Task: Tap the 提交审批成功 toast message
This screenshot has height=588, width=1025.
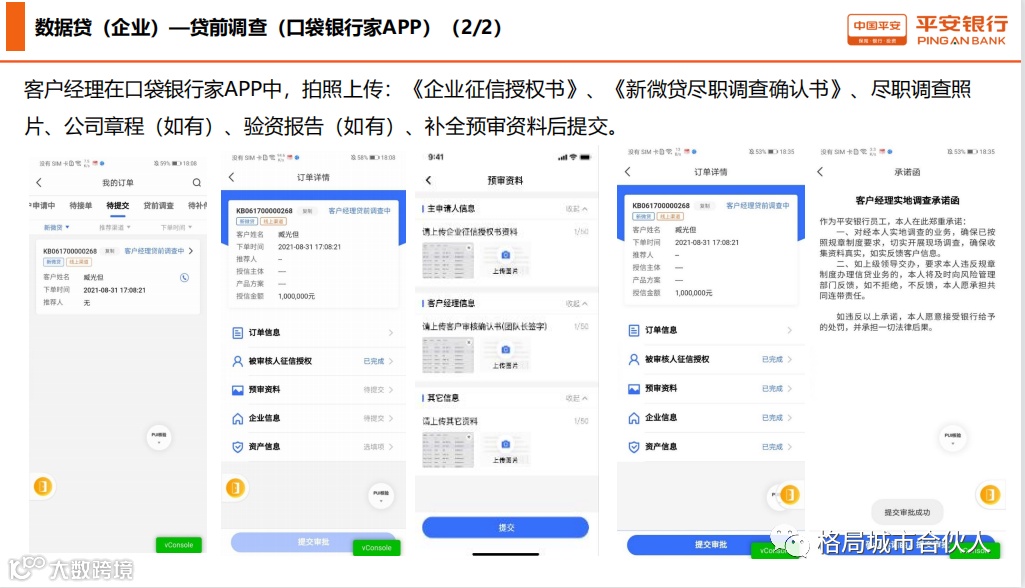Action: 907,512
